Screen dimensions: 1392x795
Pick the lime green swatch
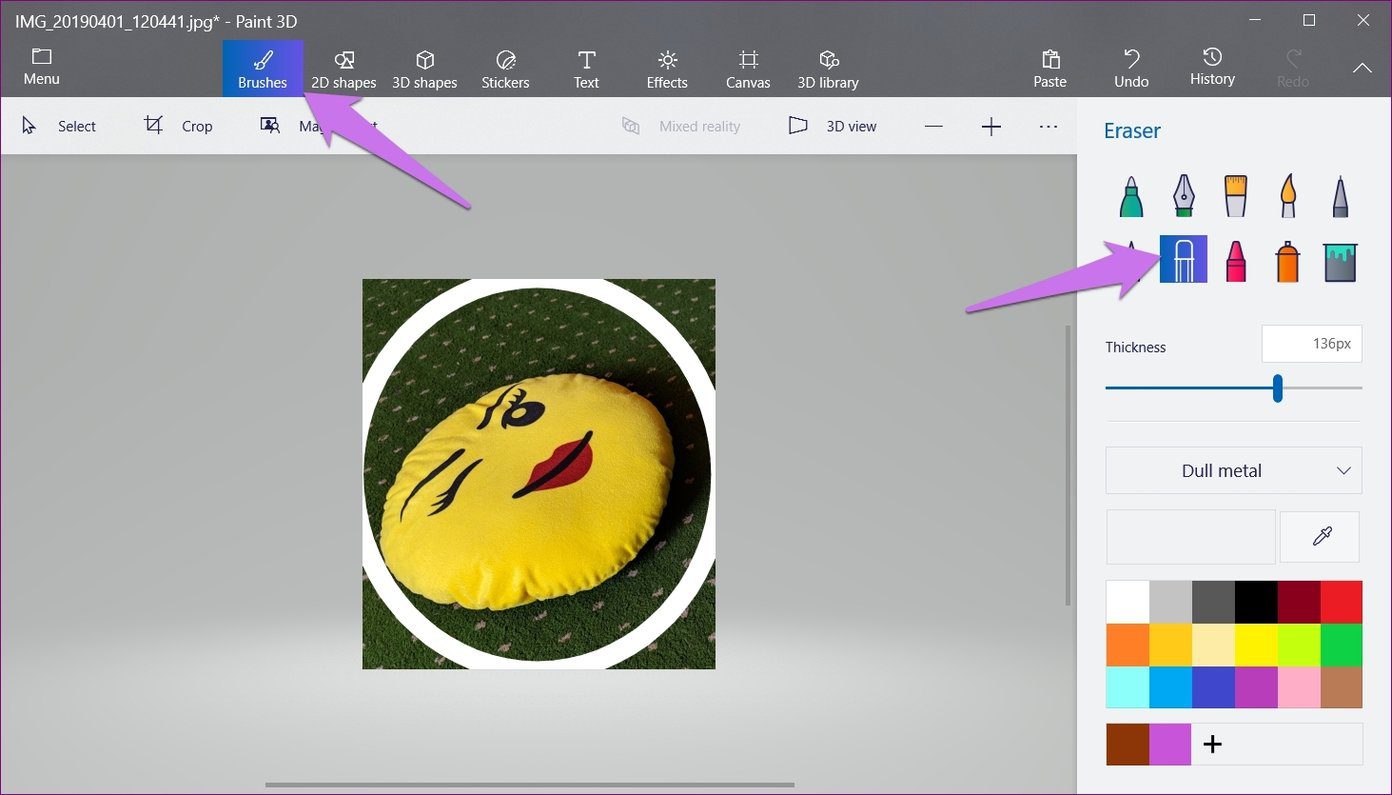pos(1299,645)
